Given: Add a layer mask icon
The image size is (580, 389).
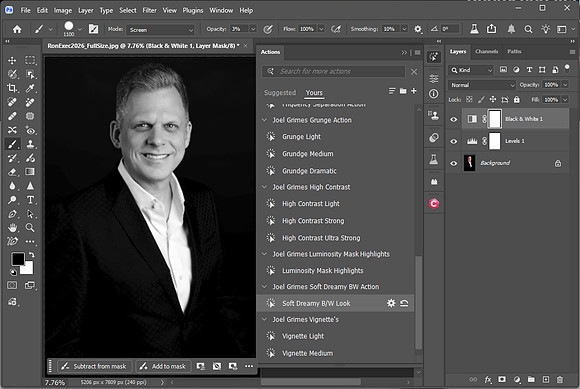Looking at the screenshot, I should pos(502,379).
